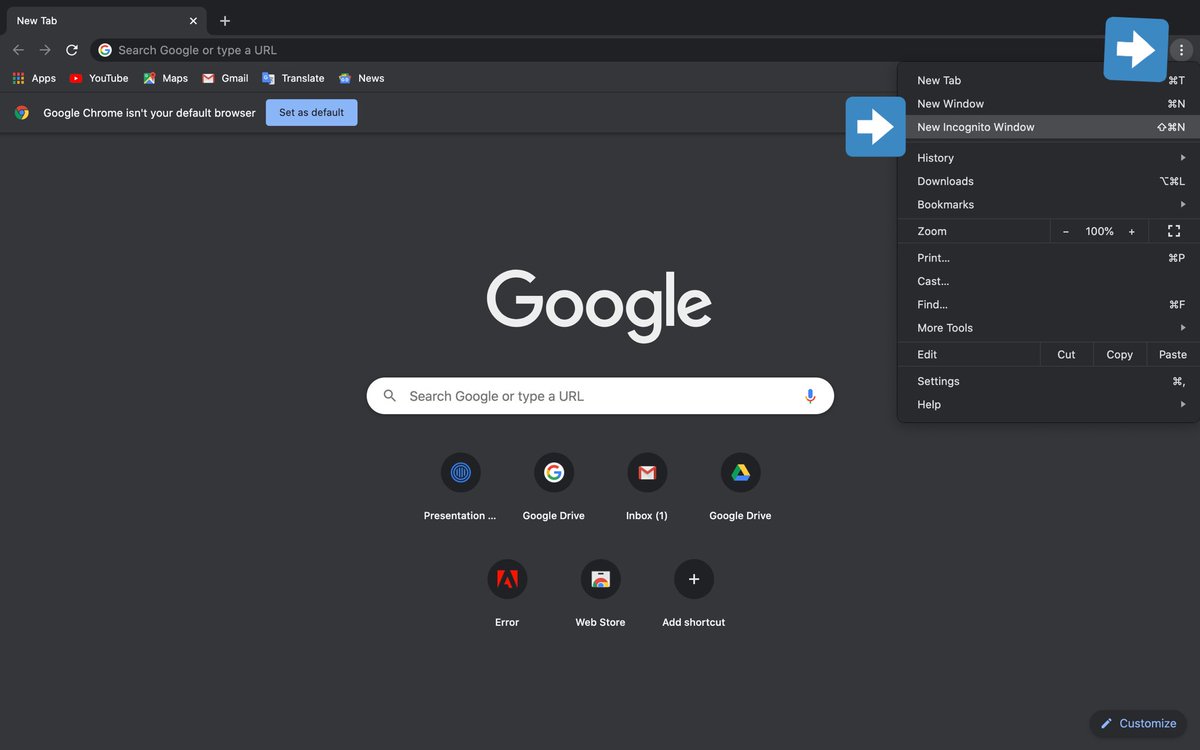Go back with the back arrow
This screenshot has width=1200, height=750.
pyautogui.click(x=18, y=50)
